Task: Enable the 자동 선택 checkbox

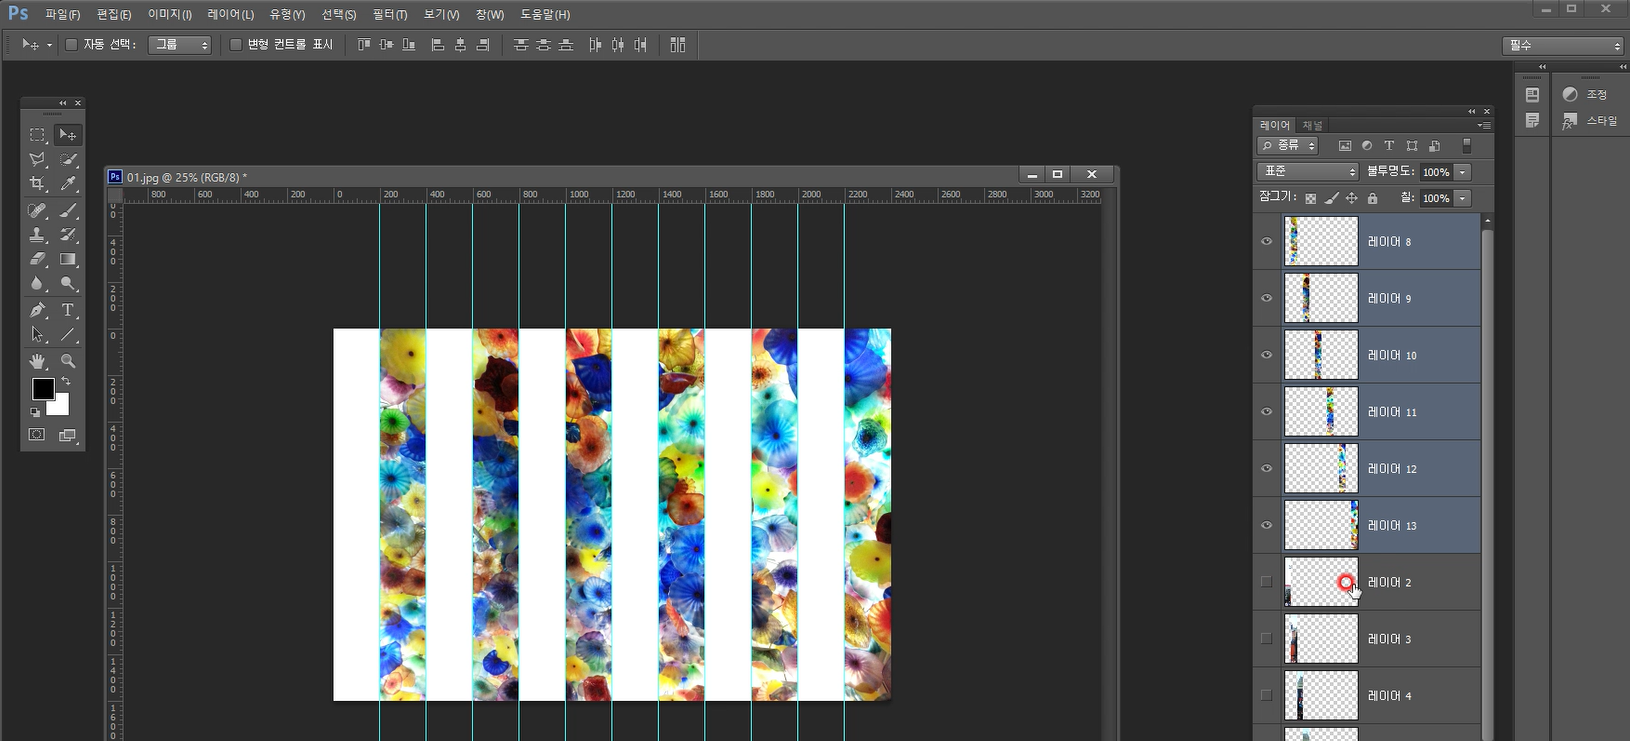Action: point(72,45)
